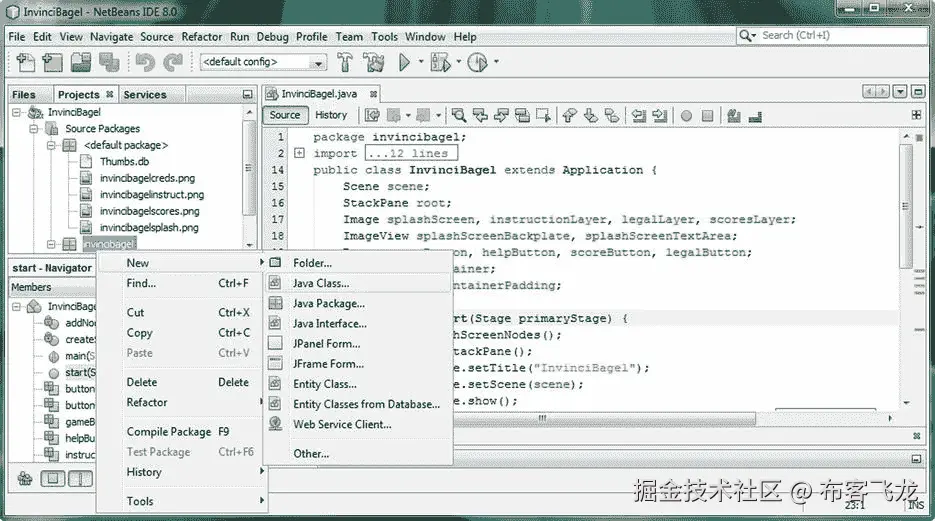
Task: Close the InvinciBagel.java tab
Action: 373,94
